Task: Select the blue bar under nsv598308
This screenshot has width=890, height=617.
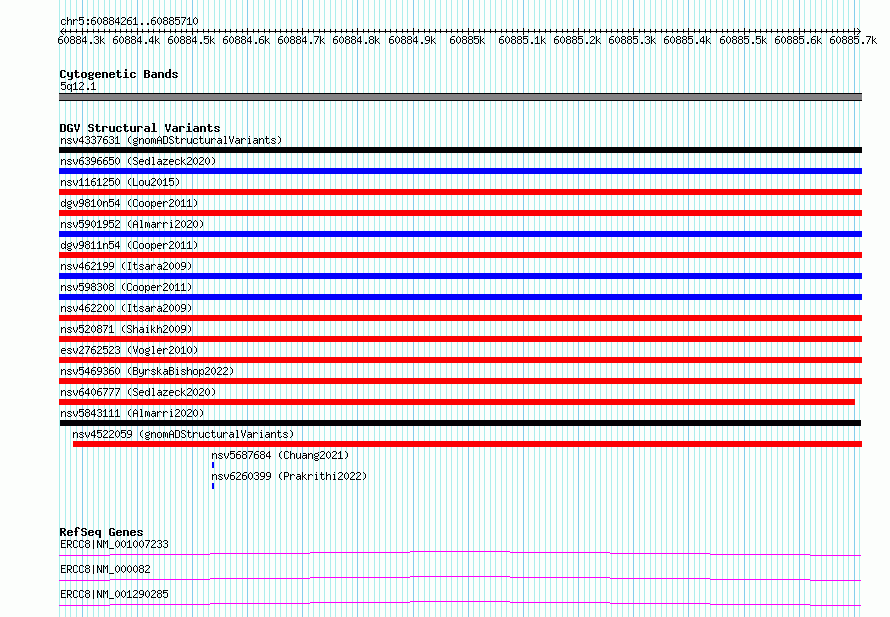Action: click(x=460, y=297)
